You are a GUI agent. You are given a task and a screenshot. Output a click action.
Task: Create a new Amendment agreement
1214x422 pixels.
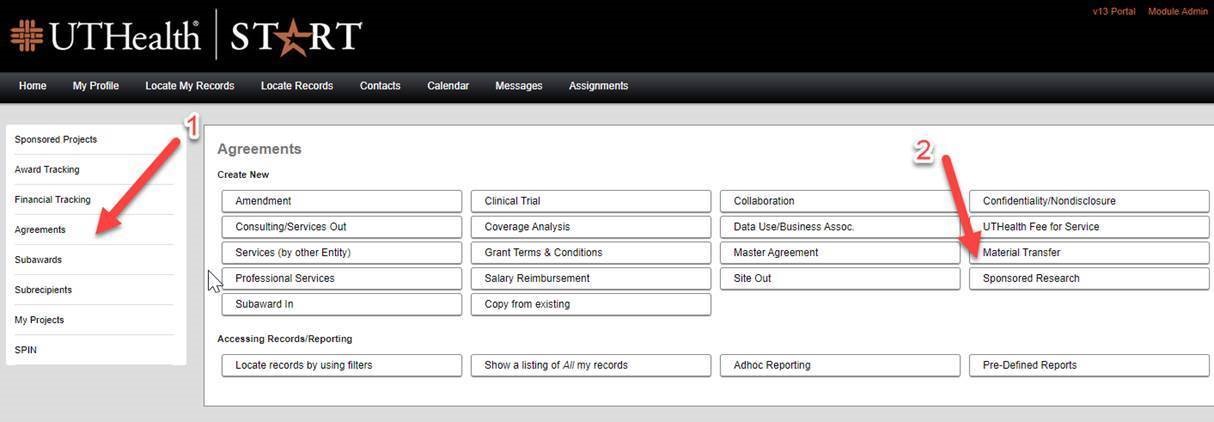341,201
